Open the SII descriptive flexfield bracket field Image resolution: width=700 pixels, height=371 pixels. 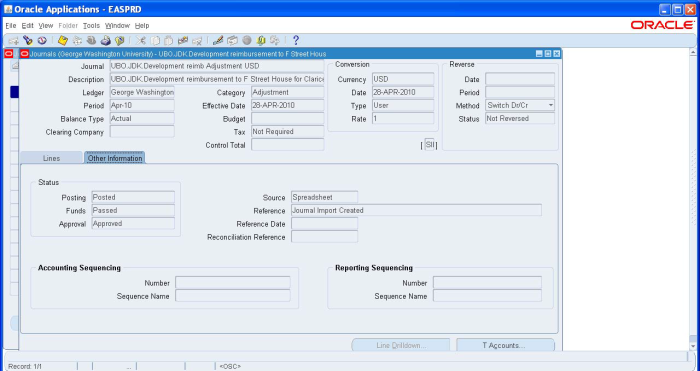(429, 145)
